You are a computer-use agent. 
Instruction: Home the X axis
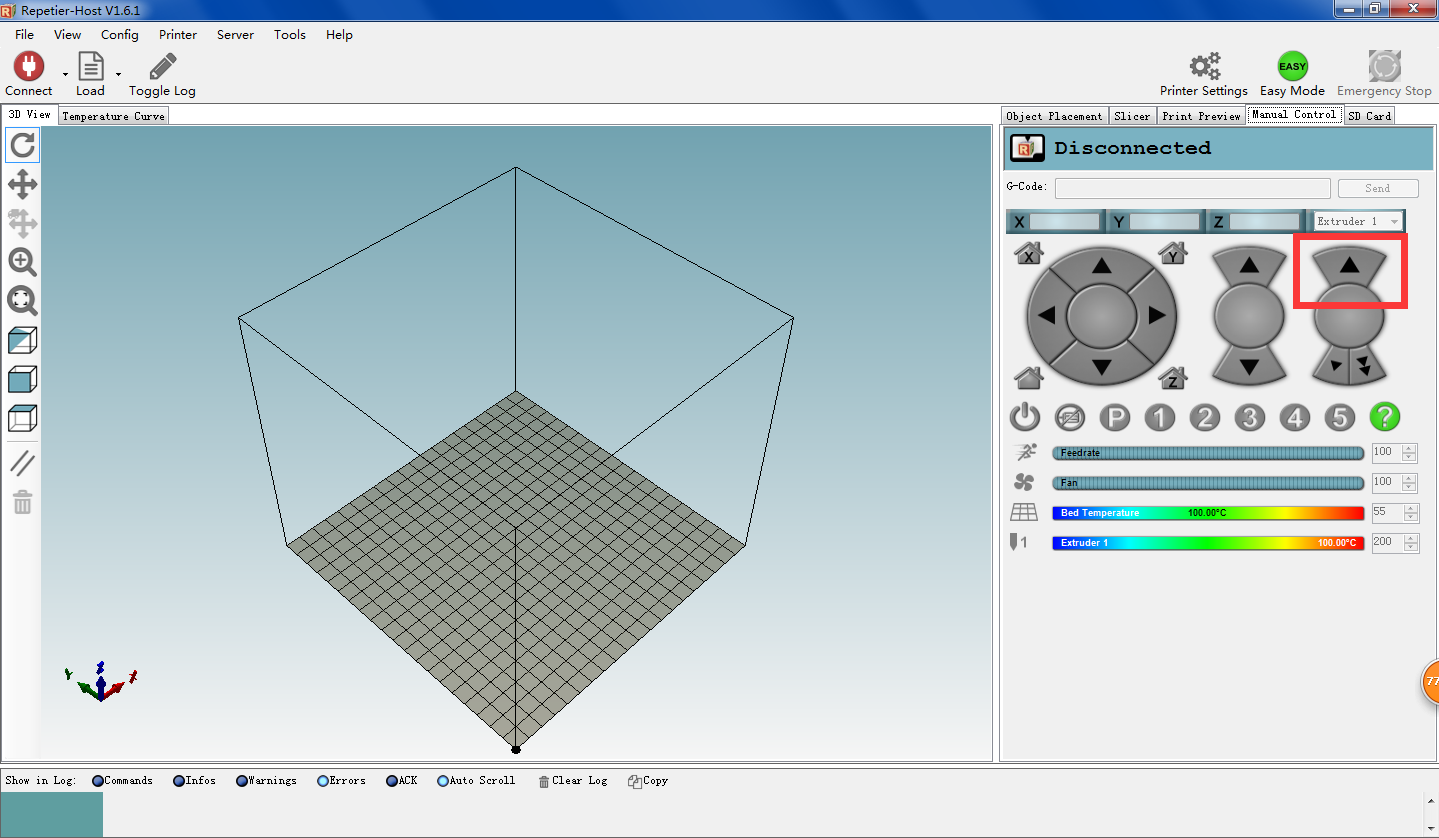pyautogui.click(x=1028, y=254)
